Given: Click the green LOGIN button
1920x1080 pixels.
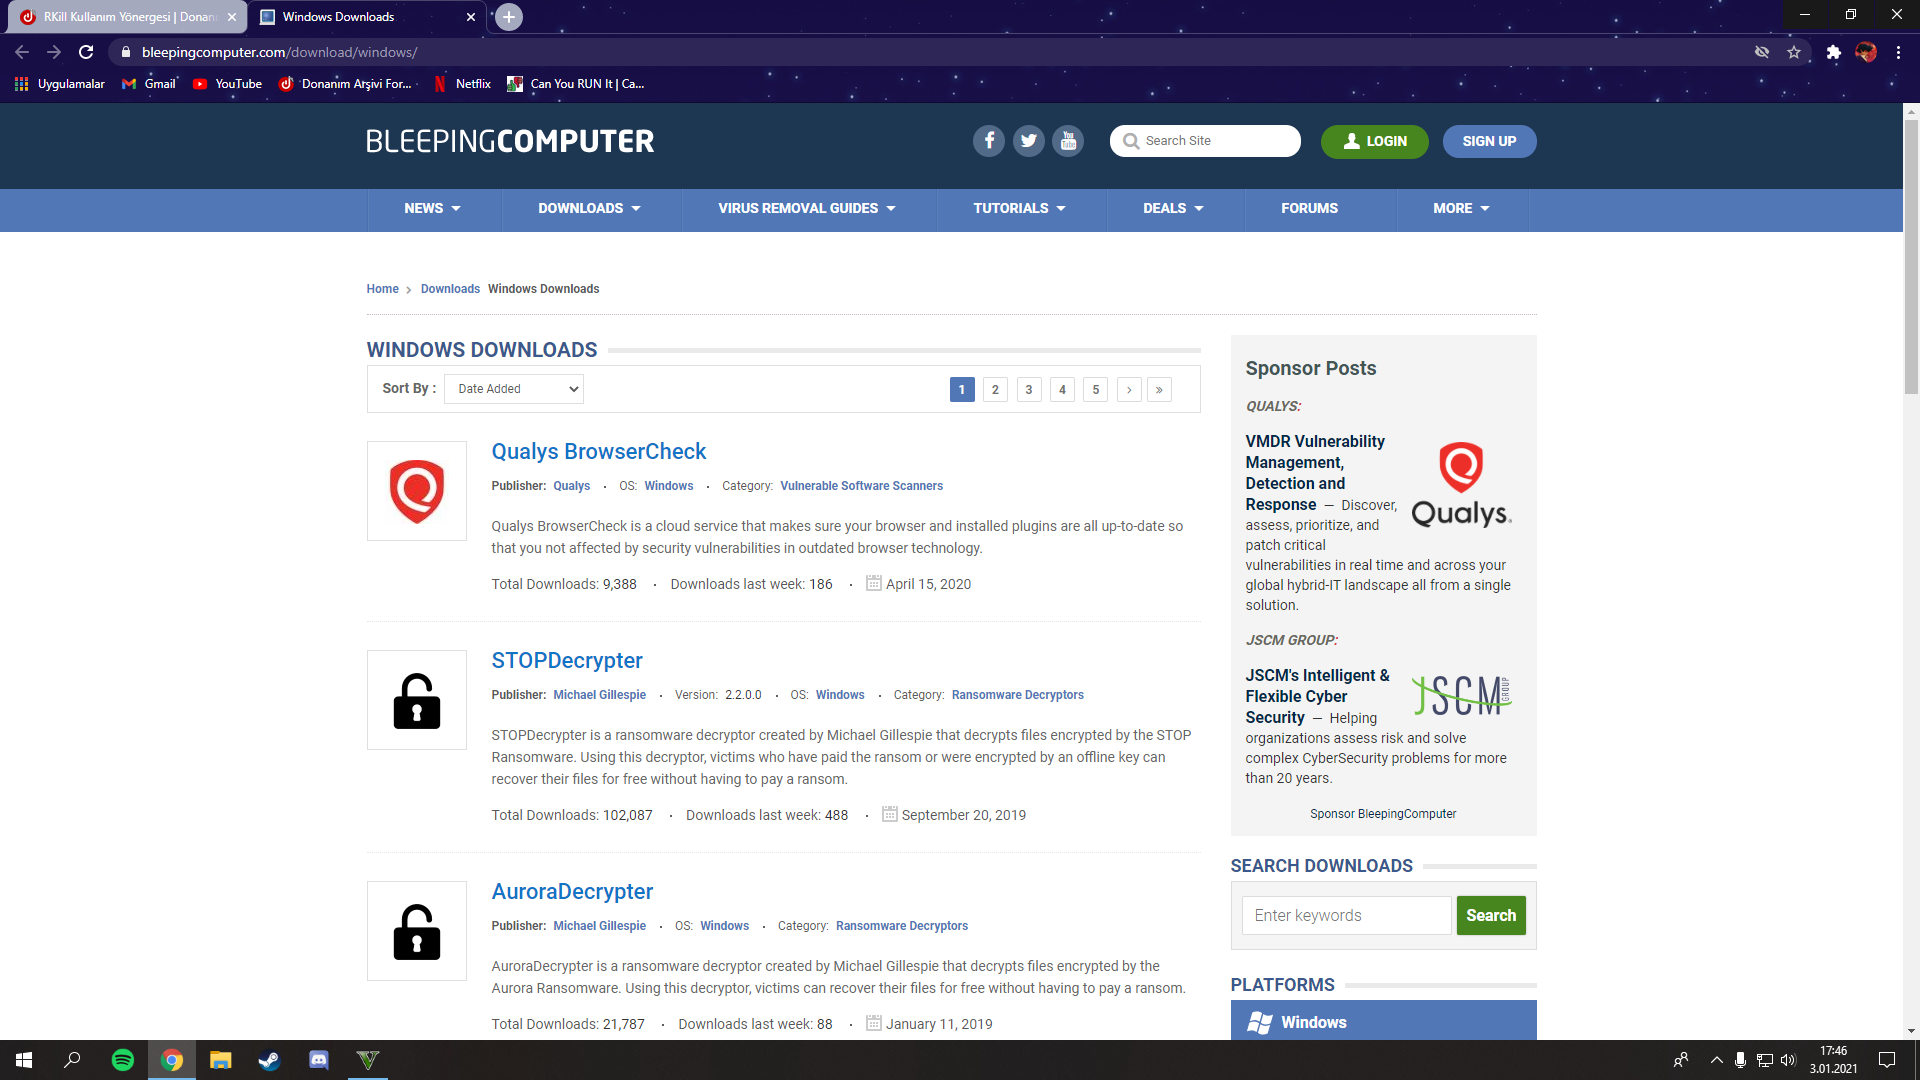Looking at the screenshot, I should click(x=1375, y=141).
